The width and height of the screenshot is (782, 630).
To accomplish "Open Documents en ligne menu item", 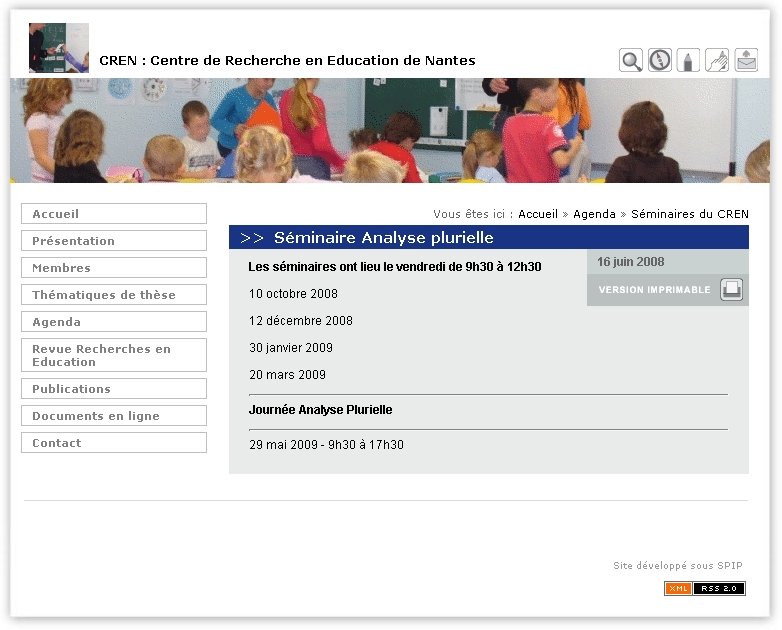I will pyautogui.click(x=114, y=416).
